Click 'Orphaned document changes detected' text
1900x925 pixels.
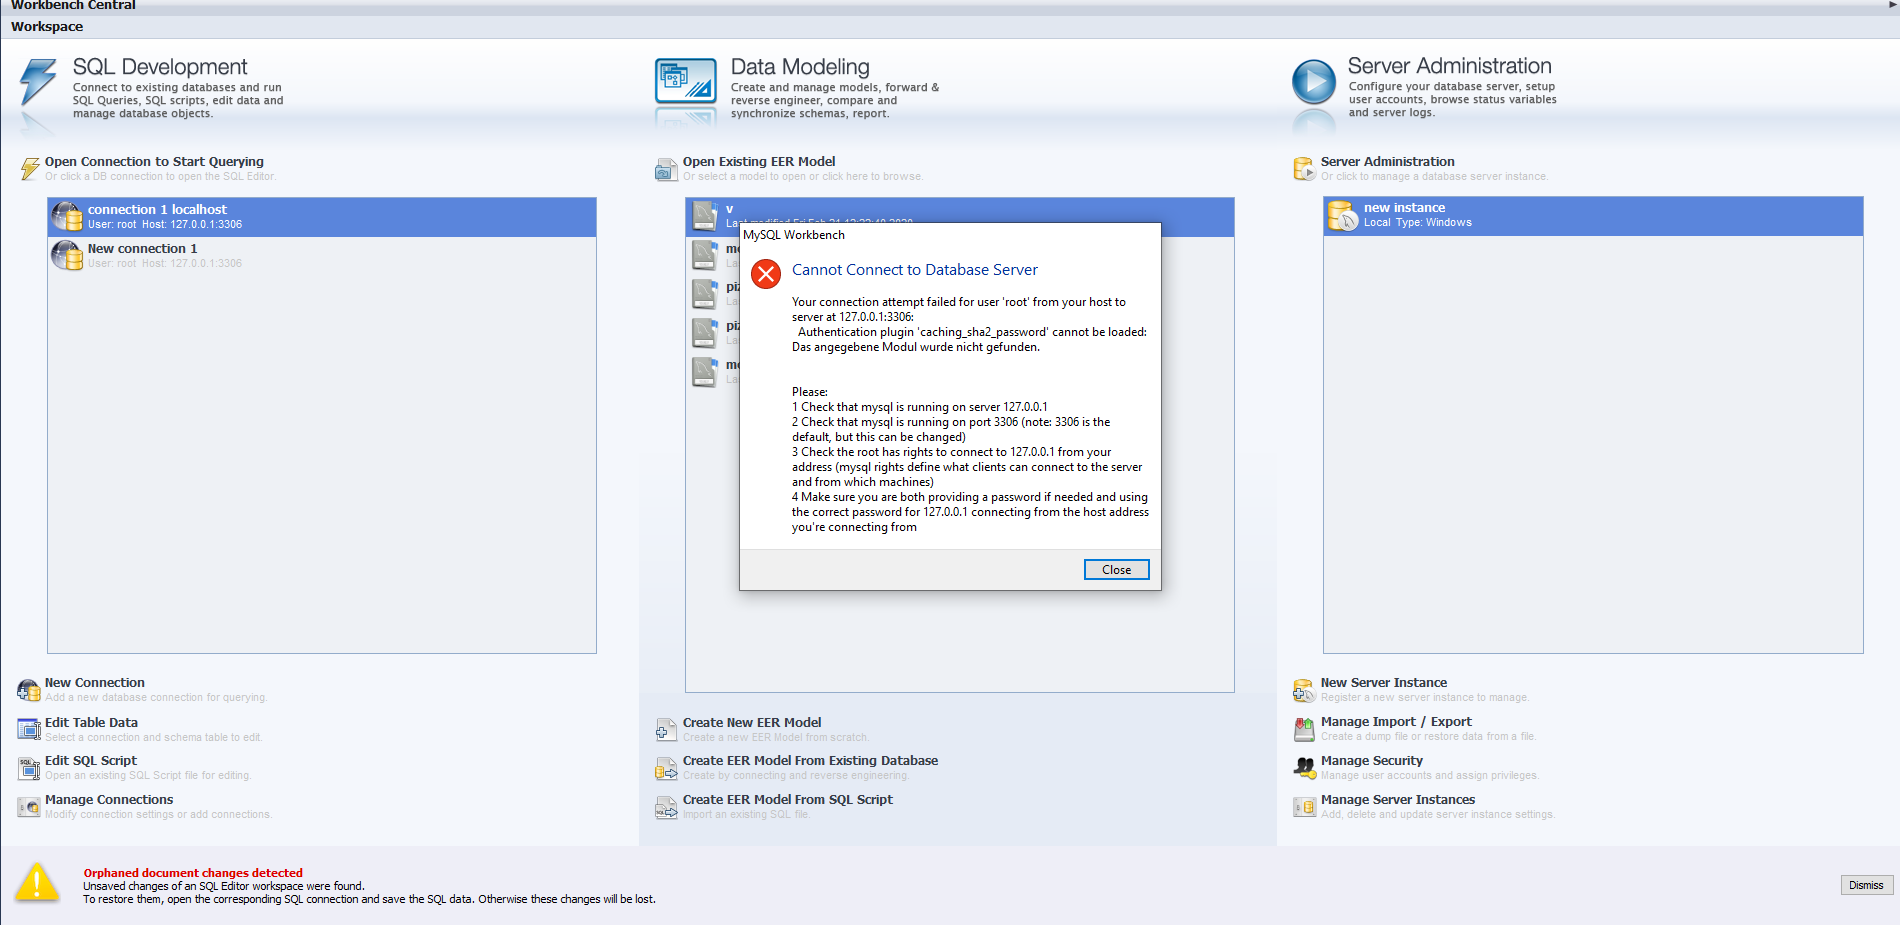click(193, 873)
